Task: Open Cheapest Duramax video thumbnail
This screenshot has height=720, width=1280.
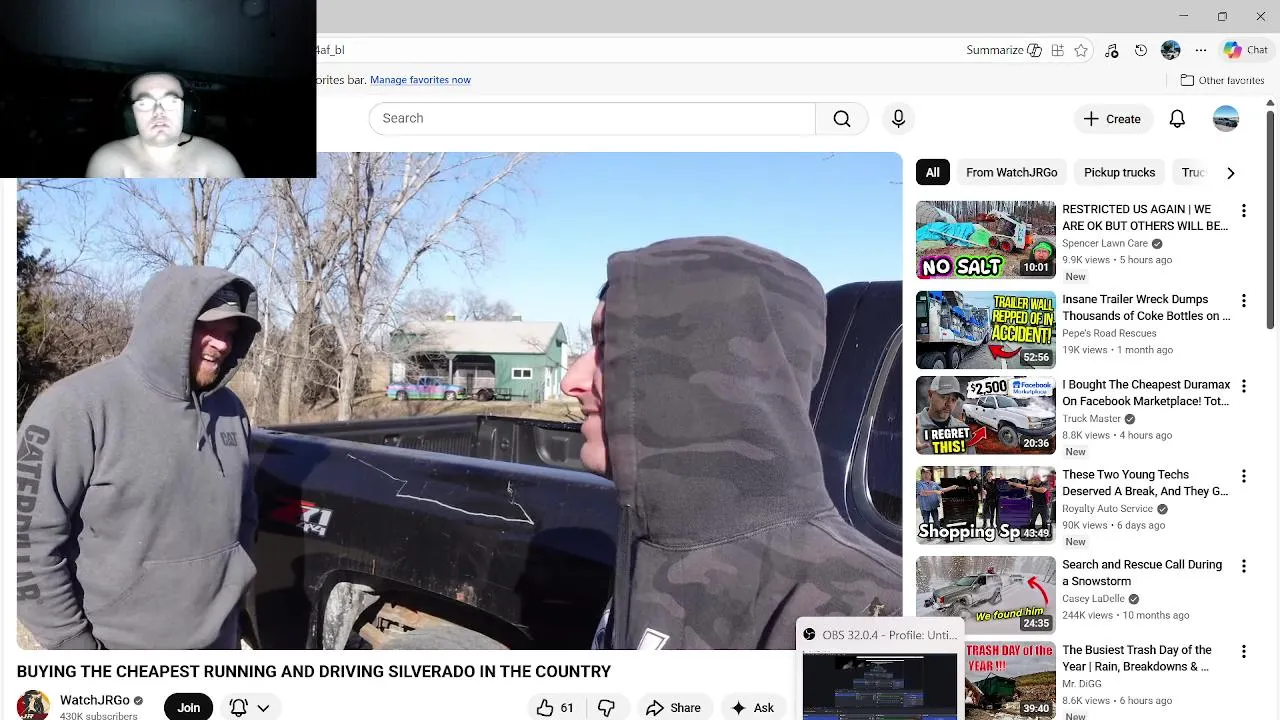Action: (x=986, y=415)
